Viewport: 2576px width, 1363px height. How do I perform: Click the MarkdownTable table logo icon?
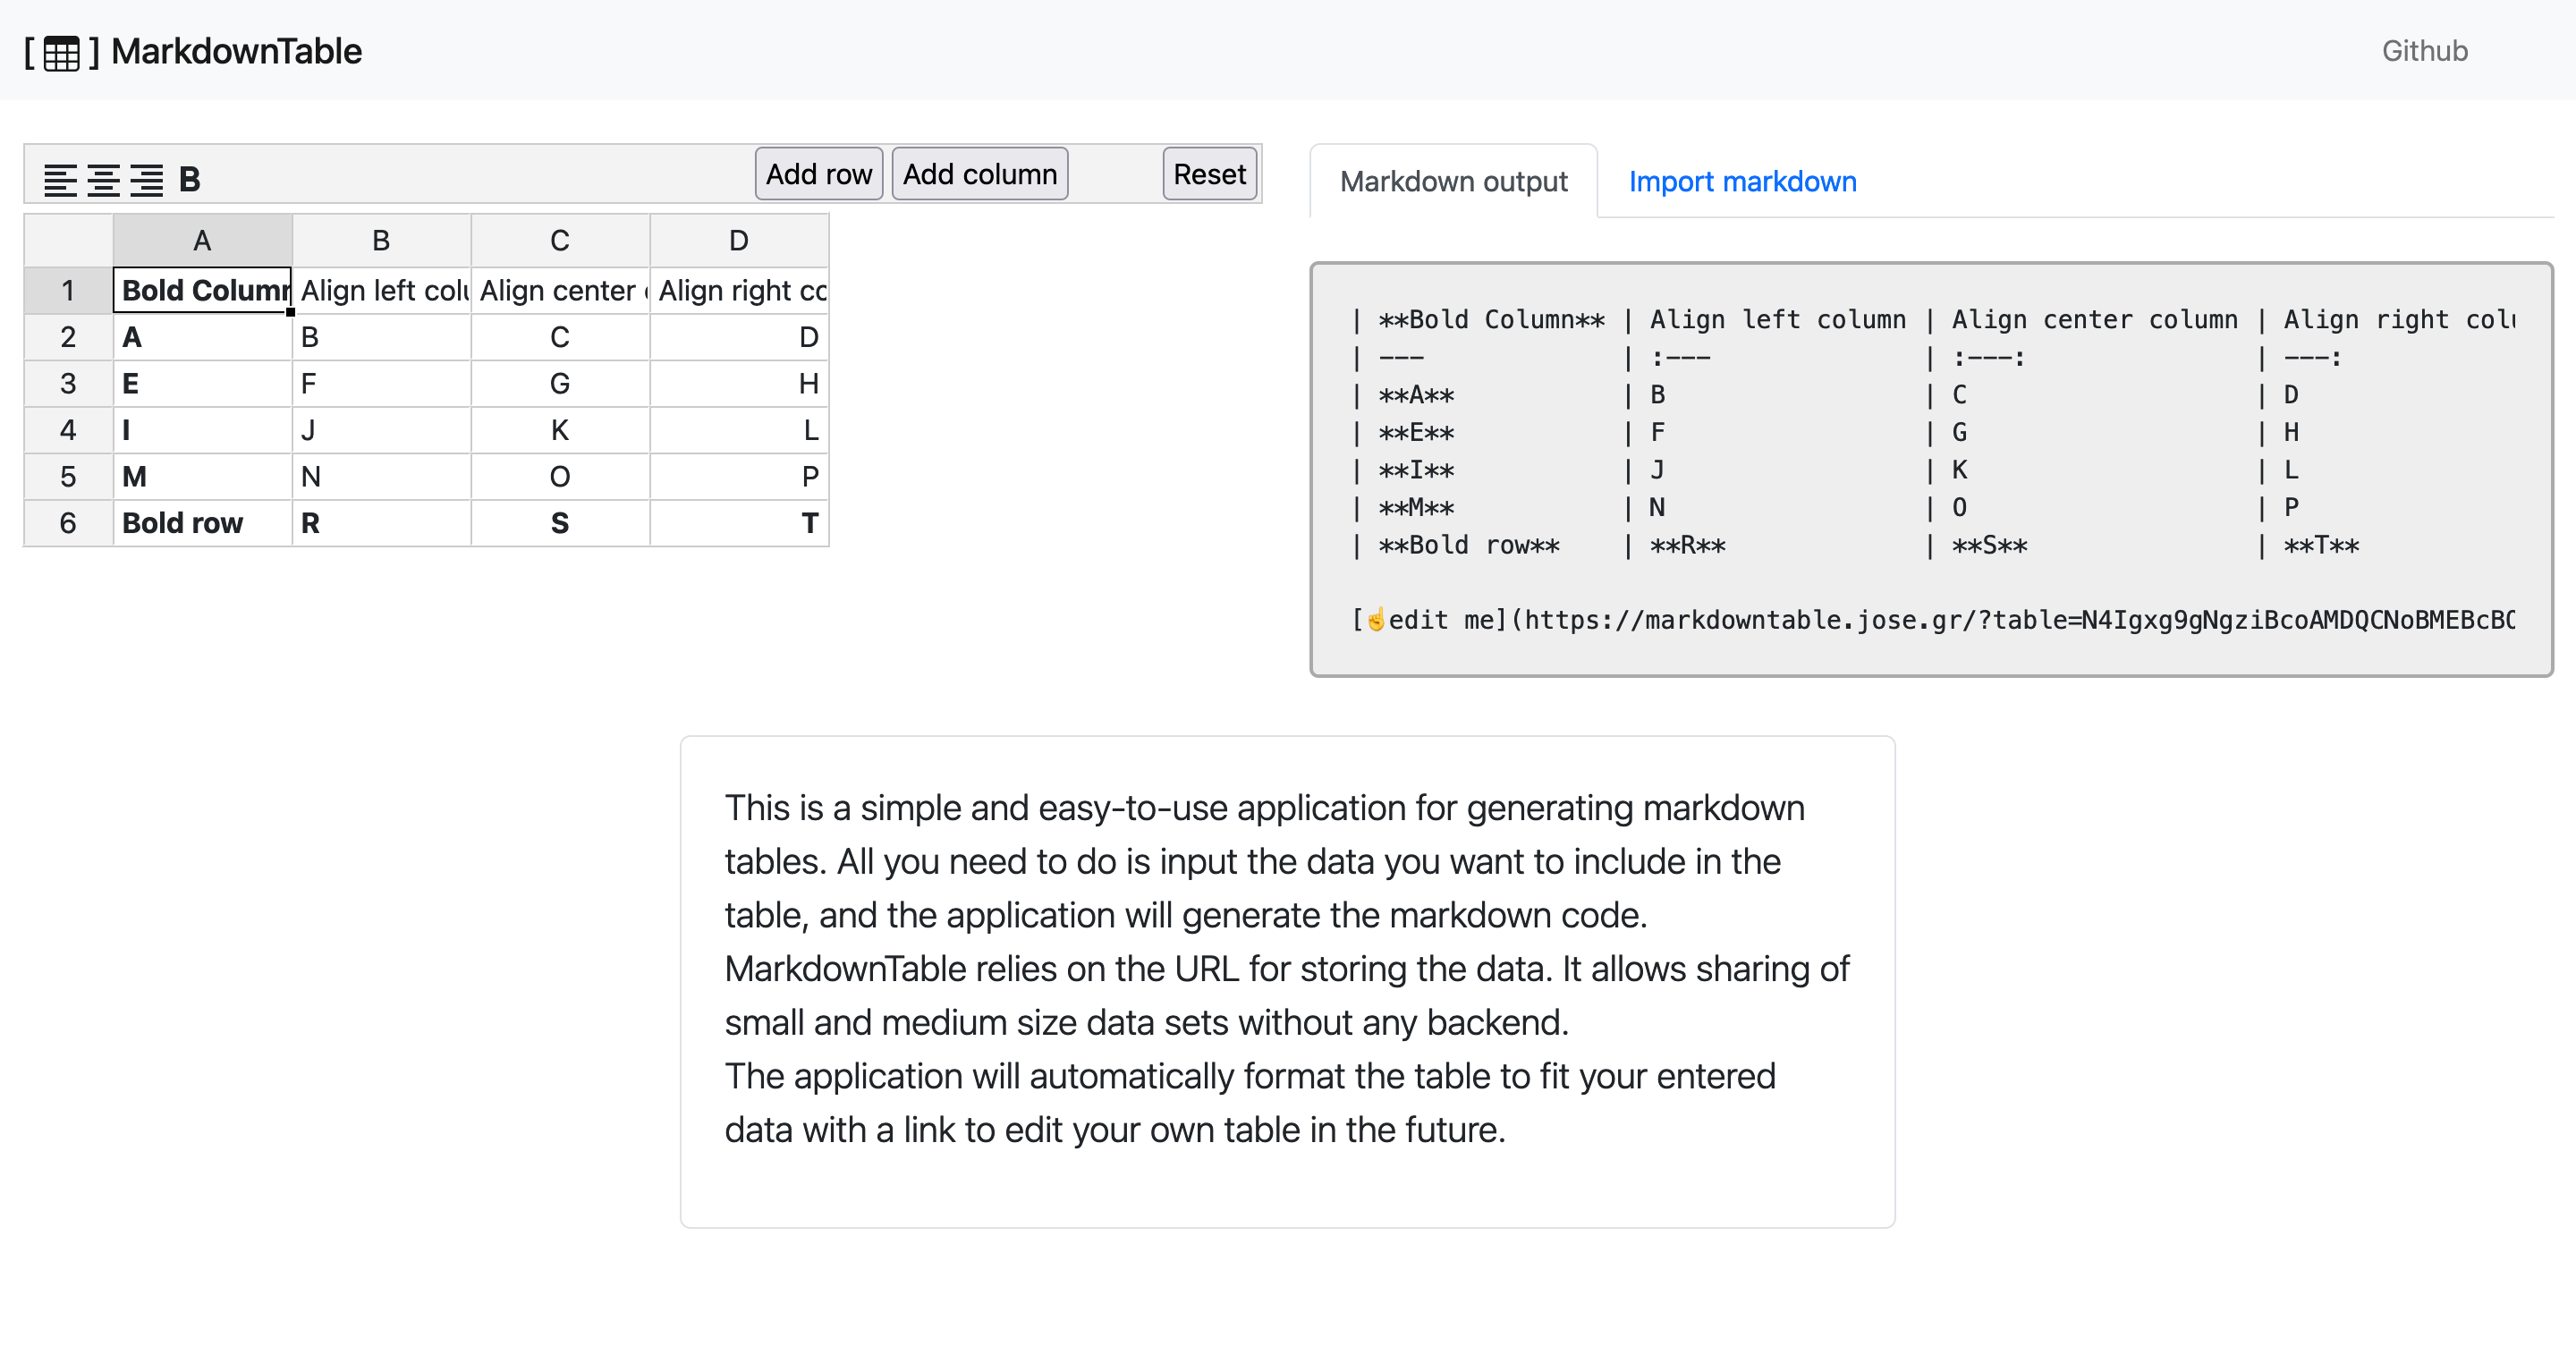[61, 53]
